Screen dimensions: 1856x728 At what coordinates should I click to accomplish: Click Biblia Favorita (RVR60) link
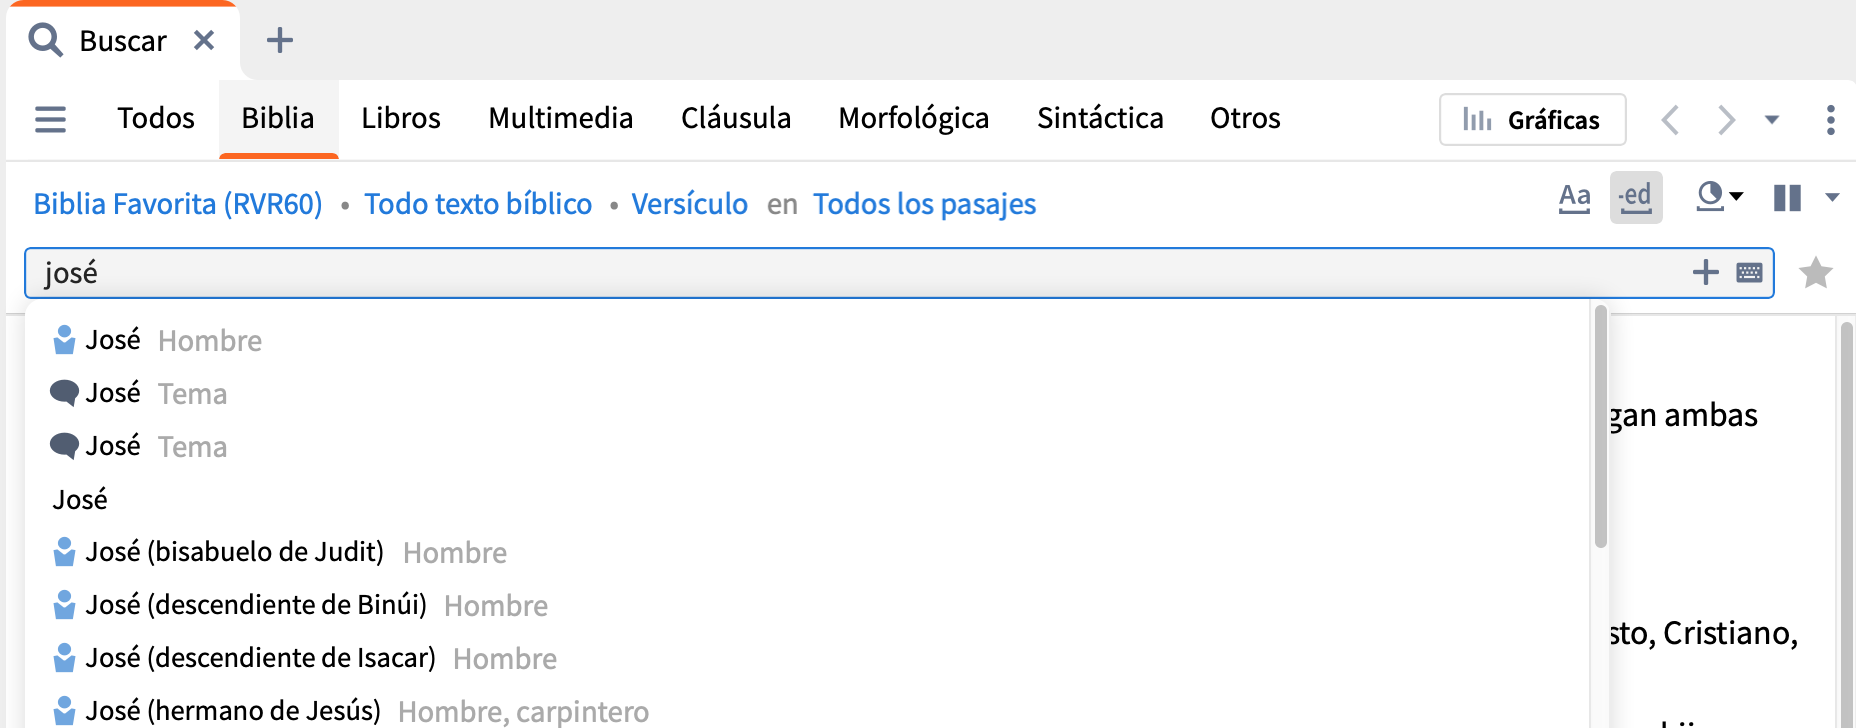coord(178,204)
